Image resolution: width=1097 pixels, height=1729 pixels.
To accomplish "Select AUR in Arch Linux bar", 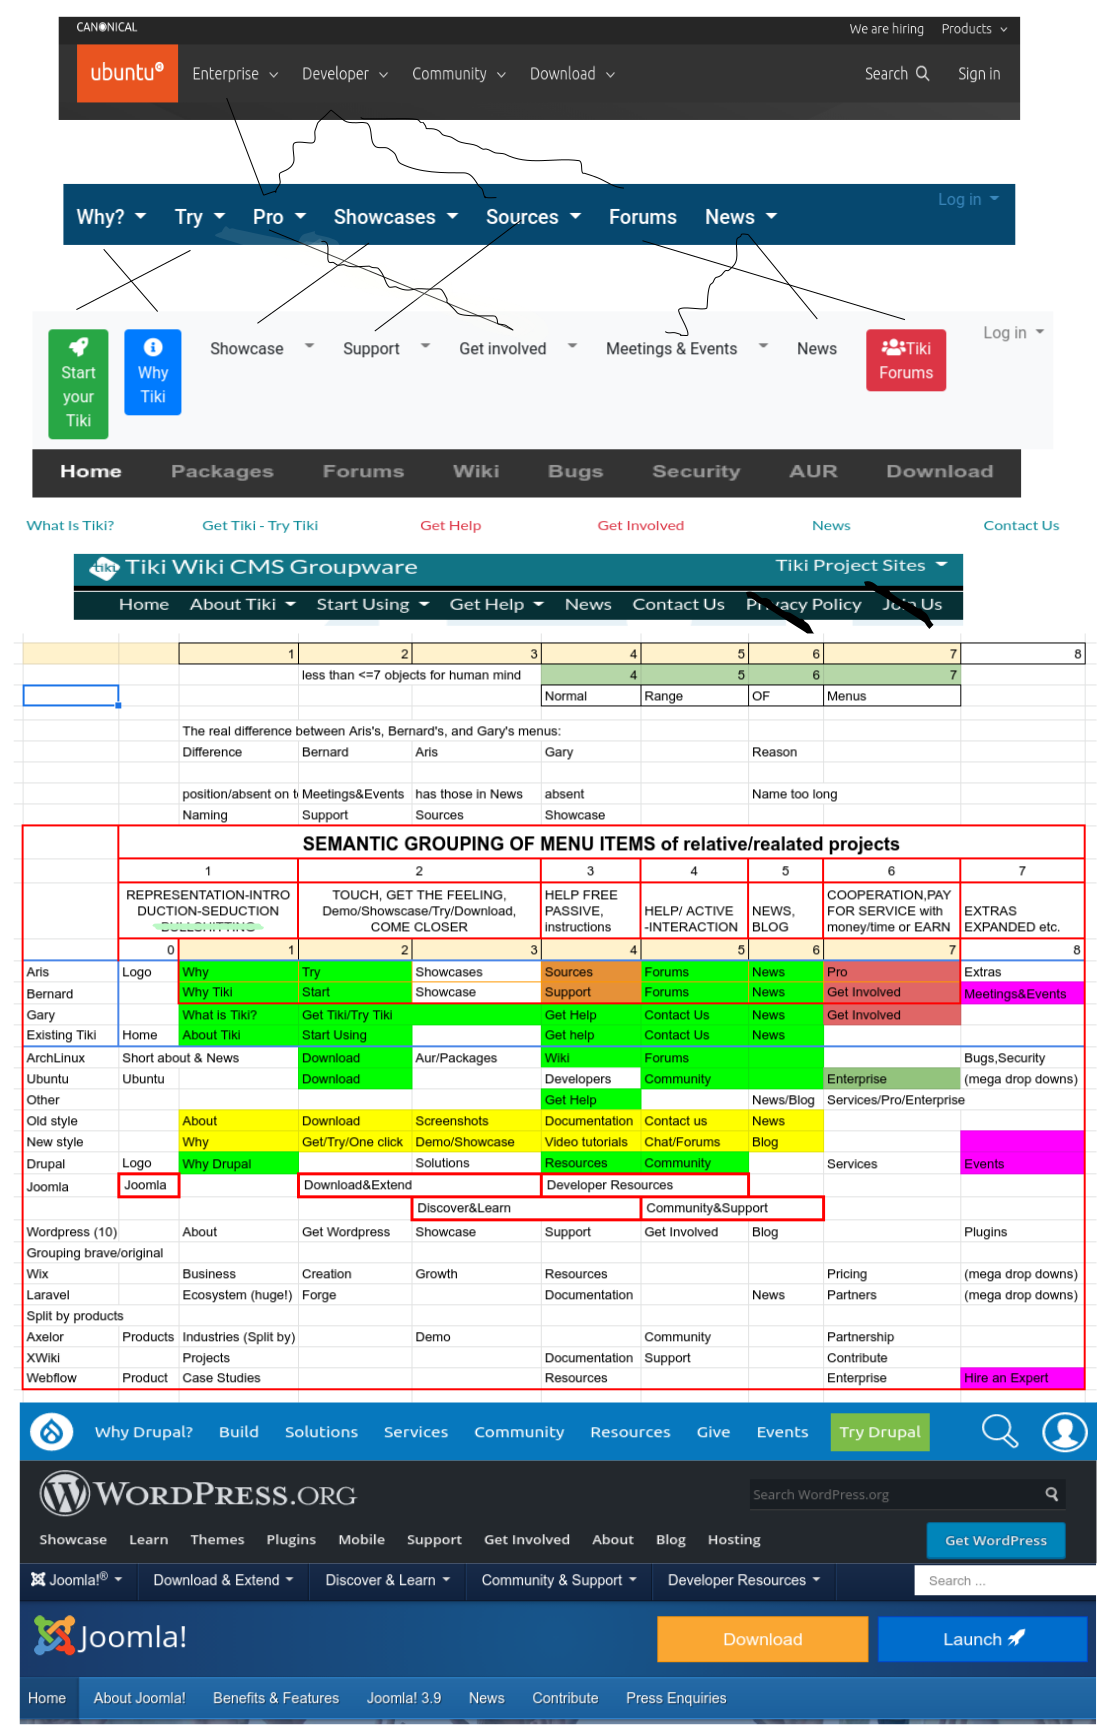I will click(x=813, y=471).
